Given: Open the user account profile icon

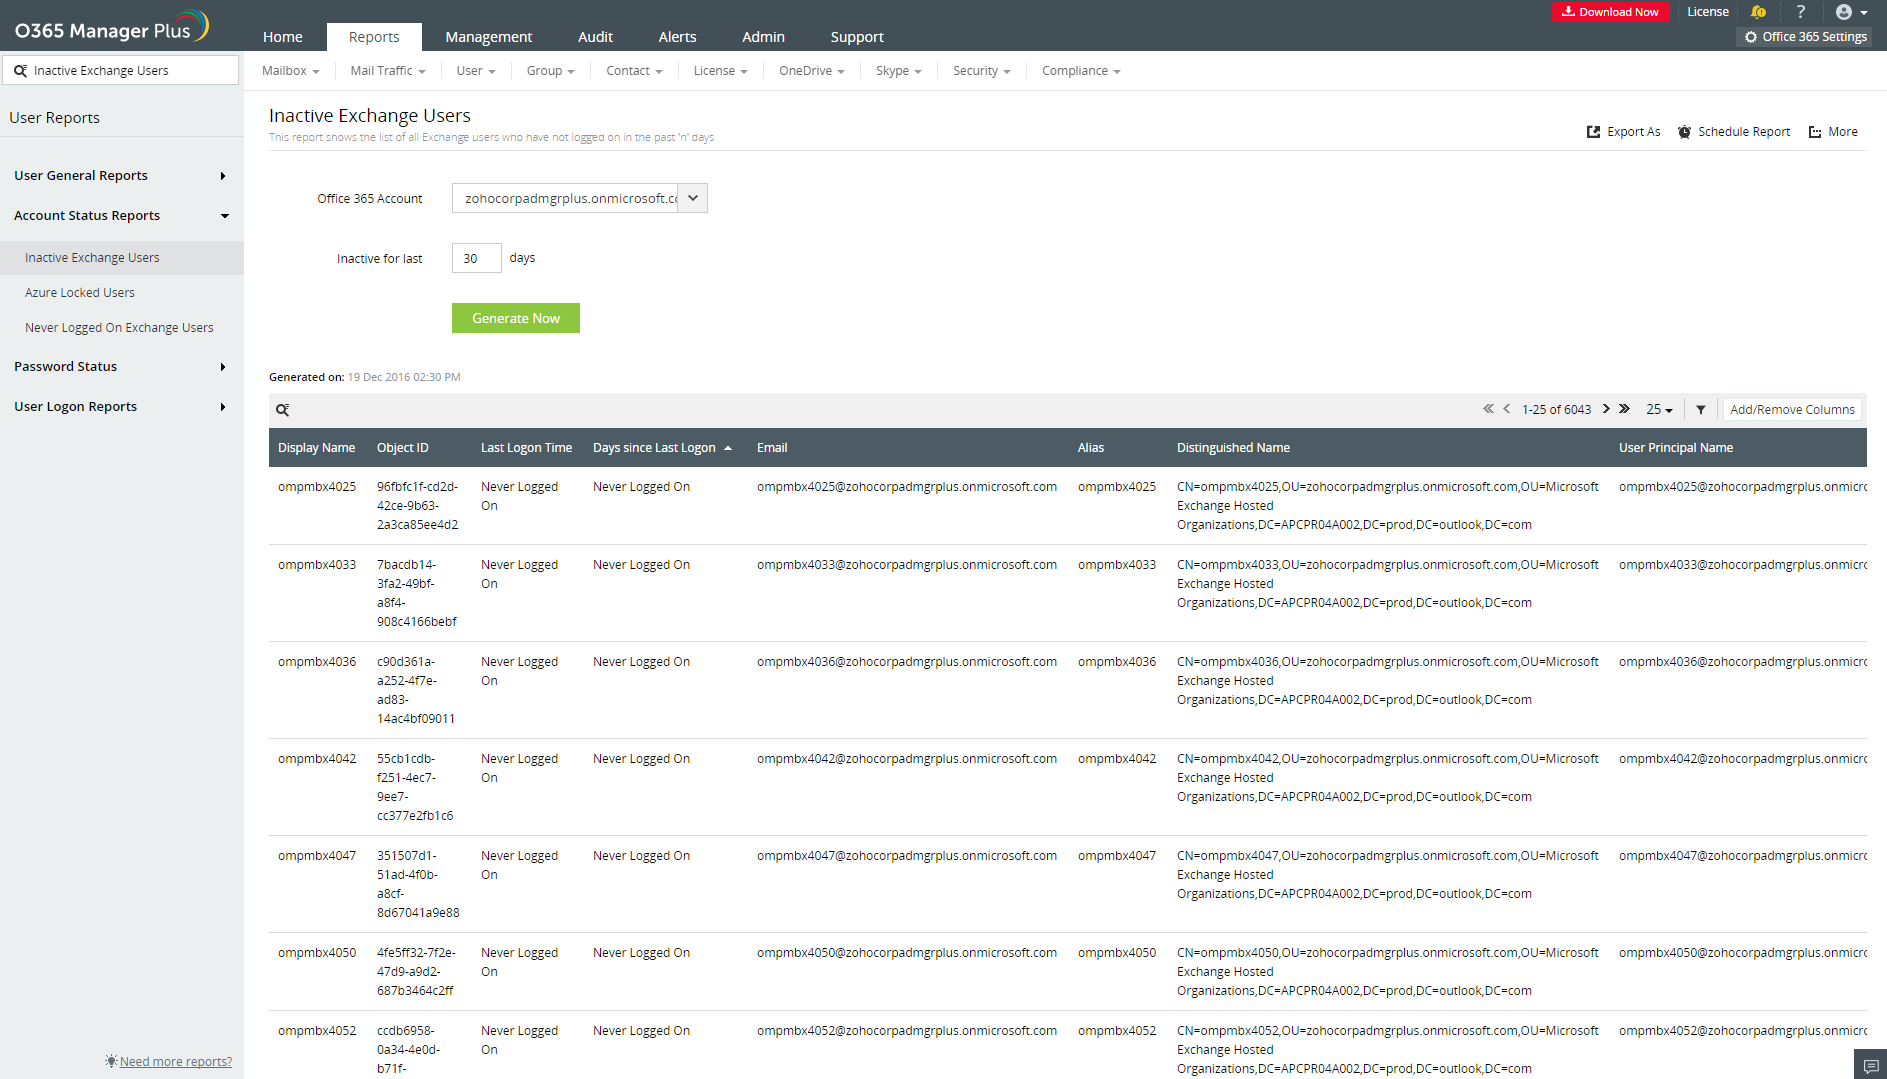Looking at the screenshot, I should click(1844, 12).
